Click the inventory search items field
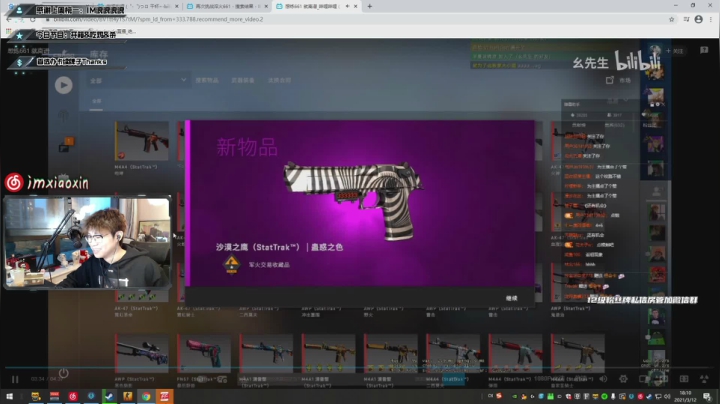This screenshot has width=720, height=404. [x=207, y=80]
